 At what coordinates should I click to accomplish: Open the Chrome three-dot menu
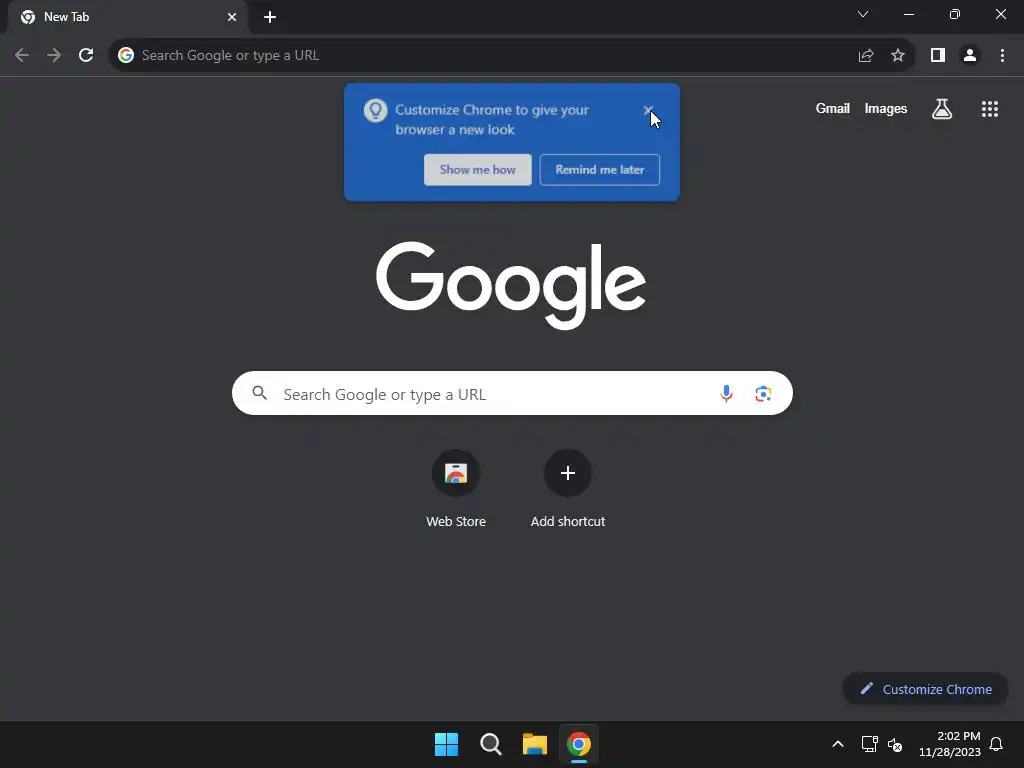click(1002, 56)
